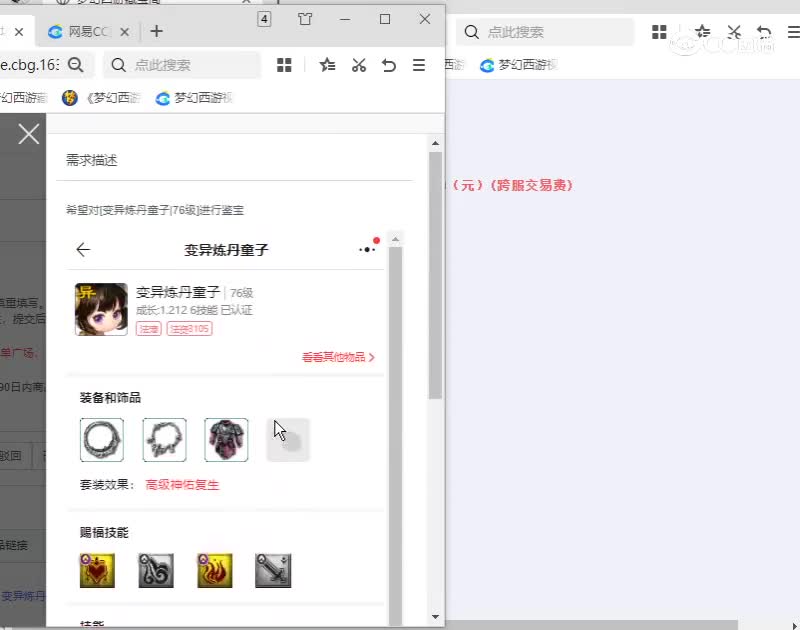Image resolution: width=800 pixels, height=630 pixels.
Task: Click the 赐福技能 section label
Action: 104,533
